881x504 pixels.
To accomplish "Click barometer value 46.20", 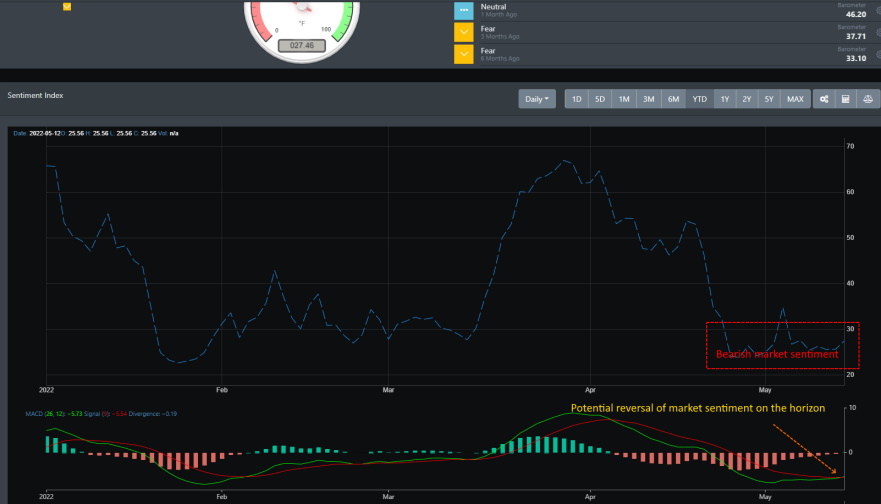I will coord(856,15).
